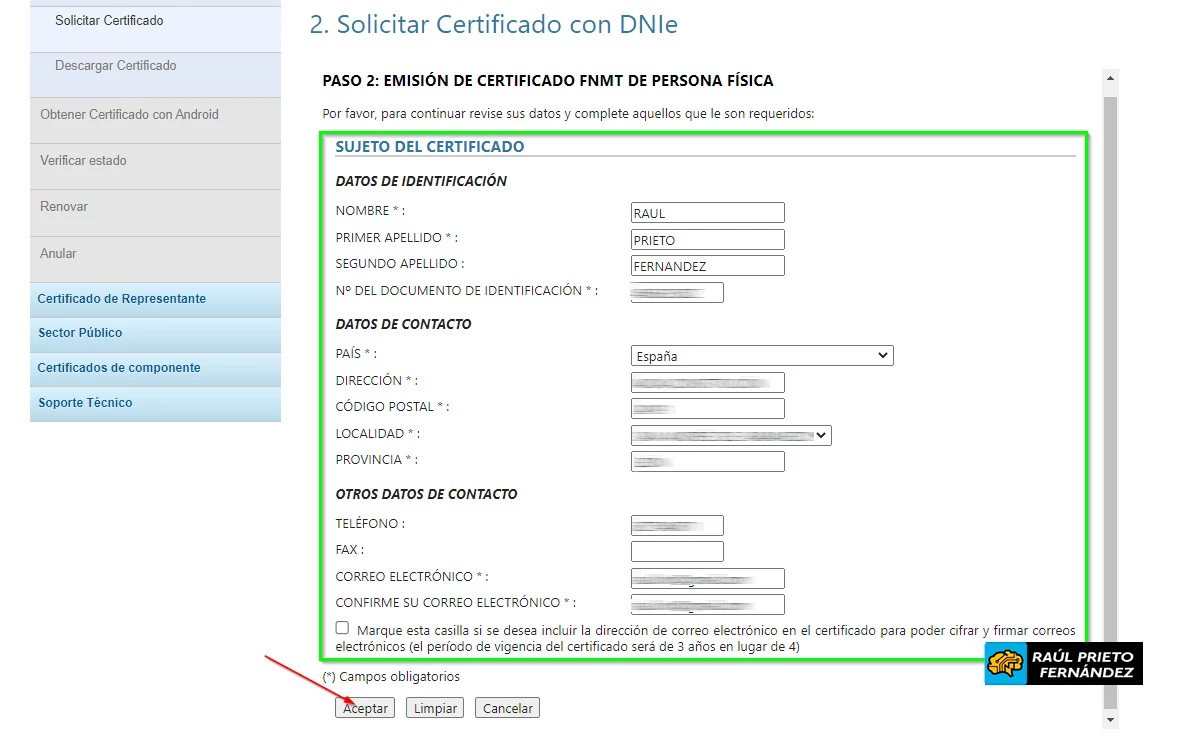This screenshot has height=750, width=1200.
Task: Select "Renovar" from the sidebar
Action: click(x=63, y=207)
